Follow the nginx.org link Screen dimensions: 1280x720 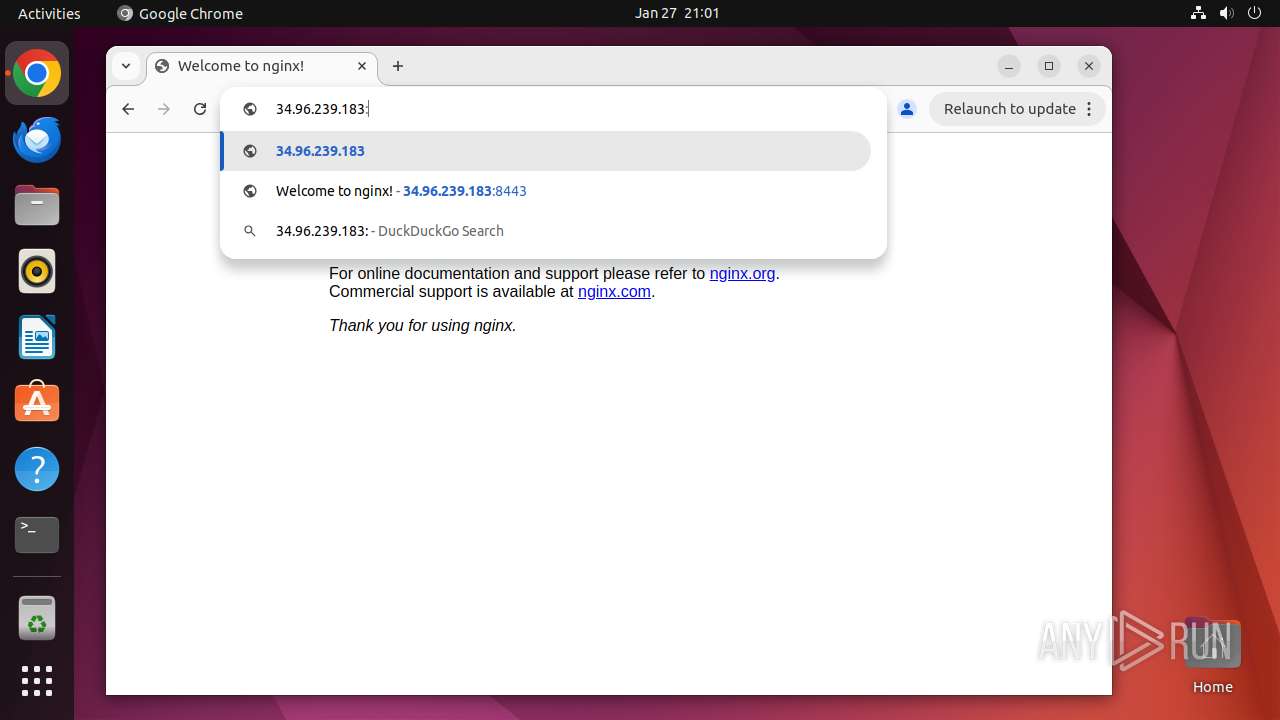click(x=742, y=273)
